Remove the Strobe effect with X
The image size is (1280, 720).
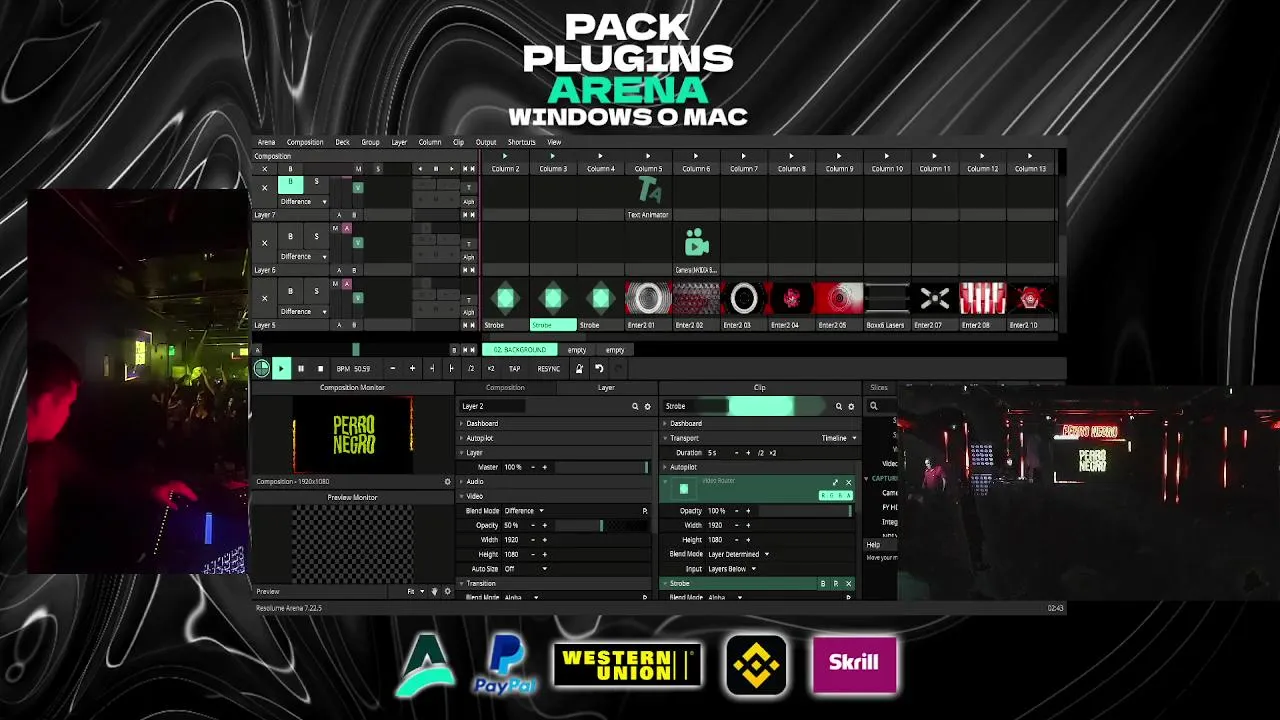[848, 584]
